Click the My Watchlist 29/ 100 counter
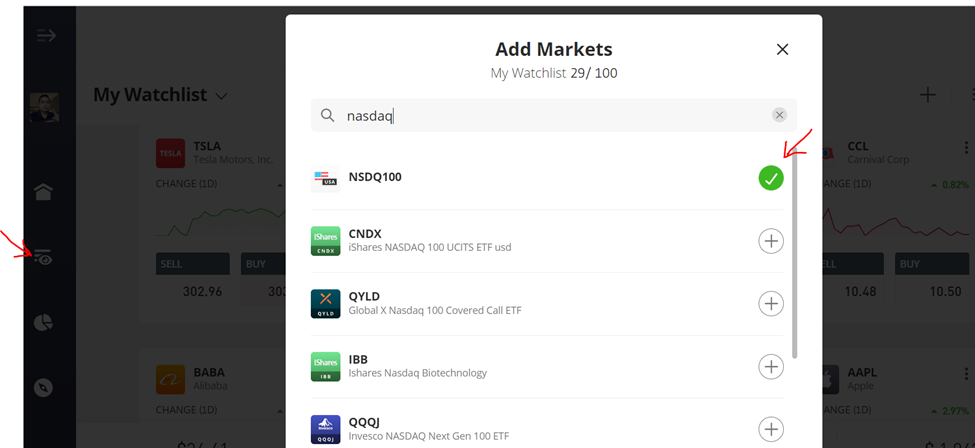The width and height of the screenshot is (975, 448). [x=553, y=73]
